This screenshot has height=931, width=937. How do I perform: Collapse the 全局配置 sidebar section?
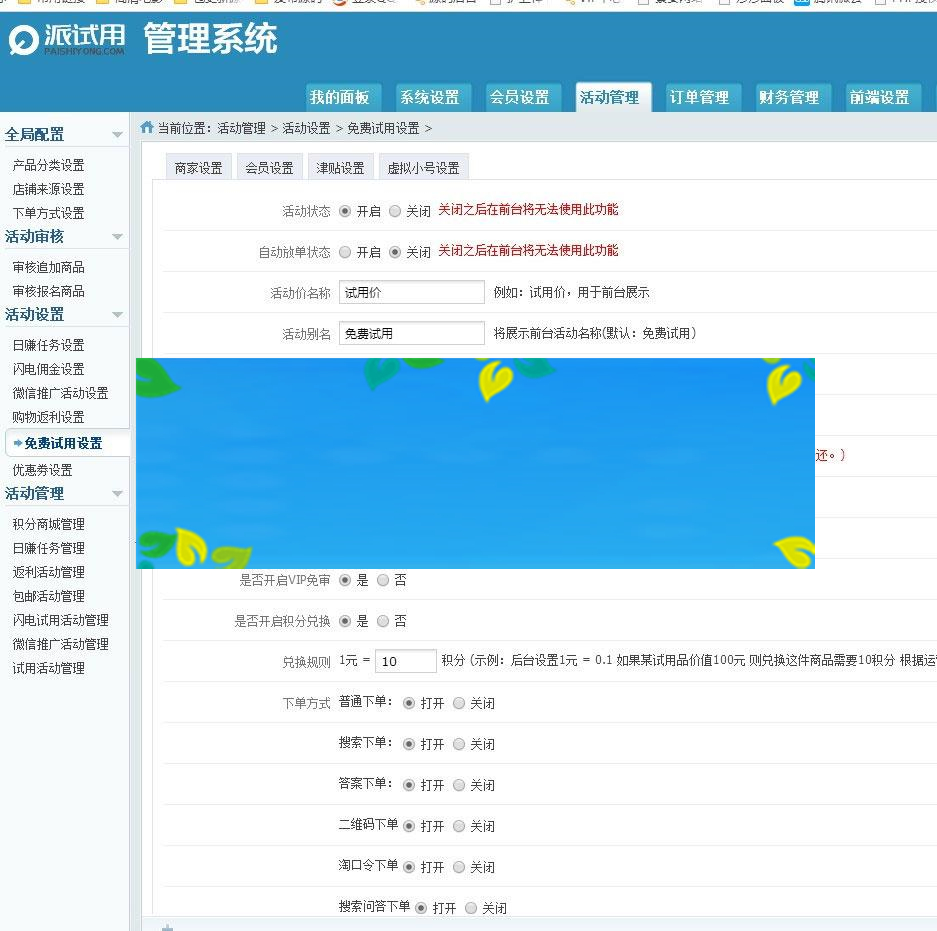[x=119, y=133]
